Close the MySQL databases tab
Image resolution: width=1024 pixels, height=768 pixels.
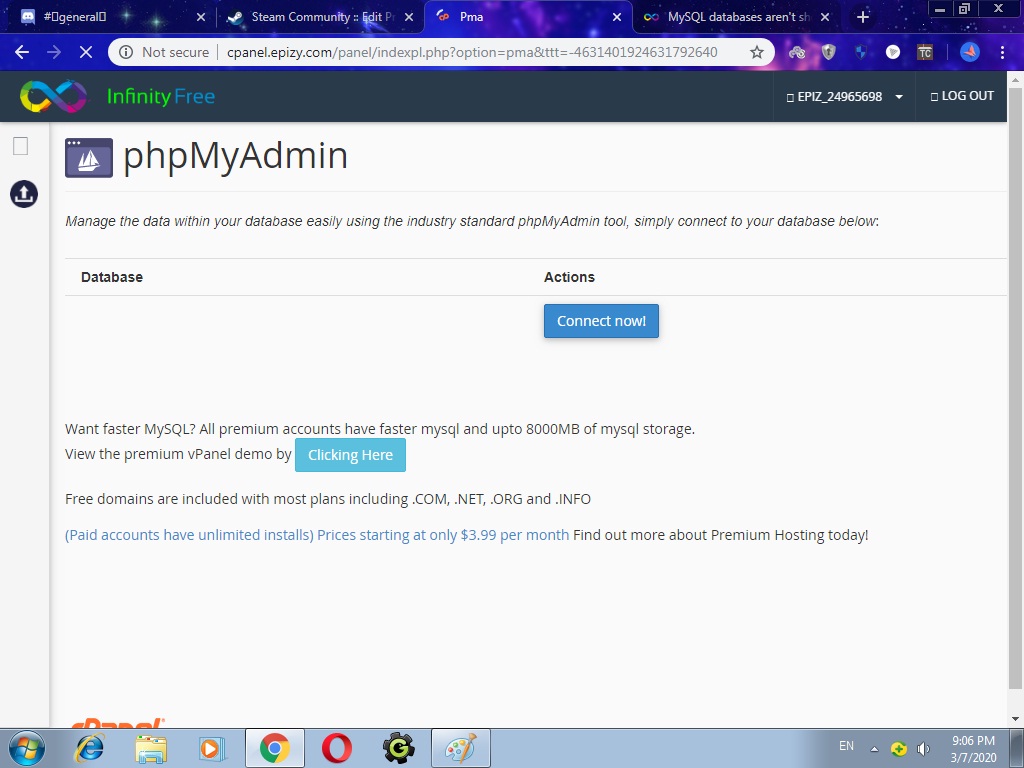click(x=825, y=17)
